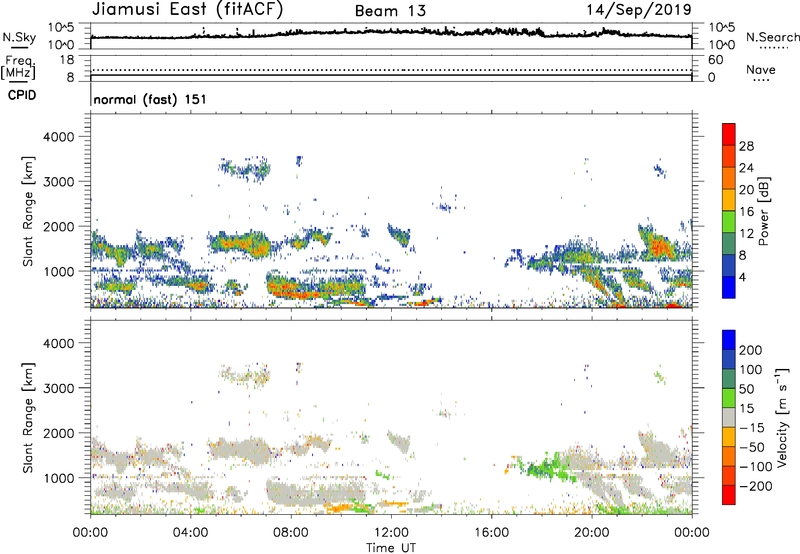Image resolution: width=800 pixels, height=554 pixels.
Task: Click '4000' on power panel range axis
Action: 58,137
